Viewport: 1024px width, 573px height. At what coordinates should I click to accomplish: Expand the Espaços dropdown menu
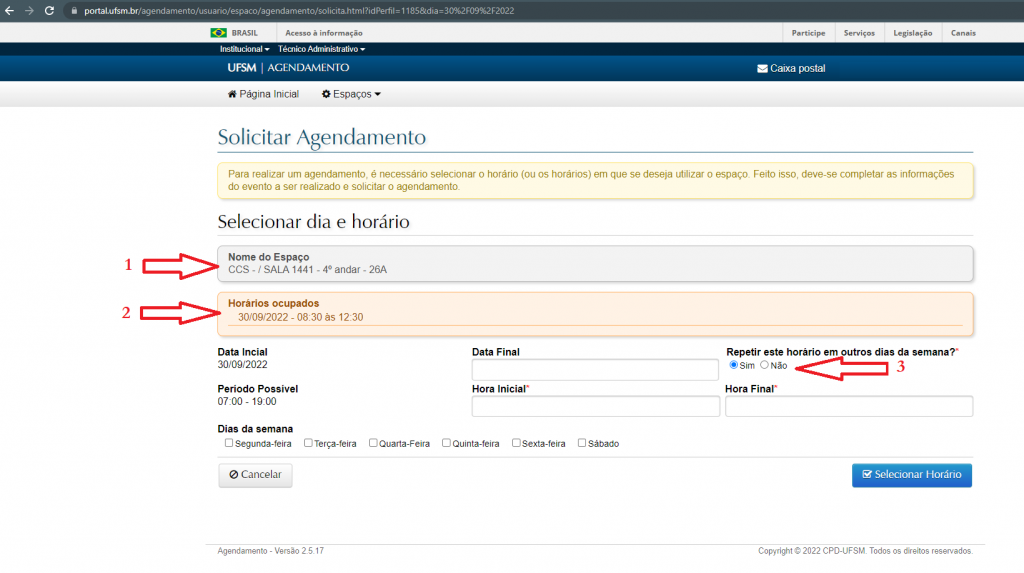[351, 94]
